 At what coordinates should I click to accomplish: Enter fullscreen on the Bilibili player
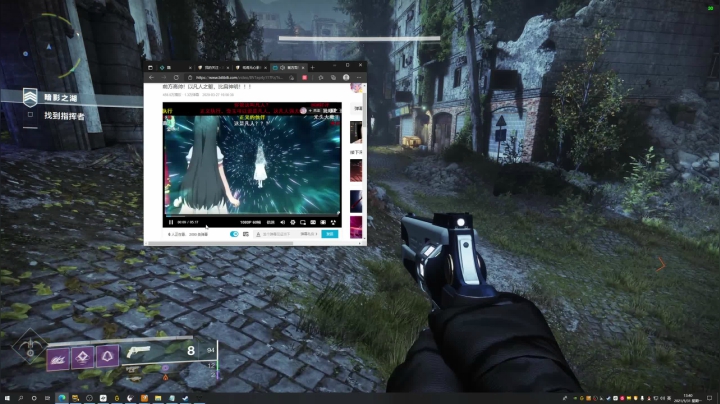333,222
